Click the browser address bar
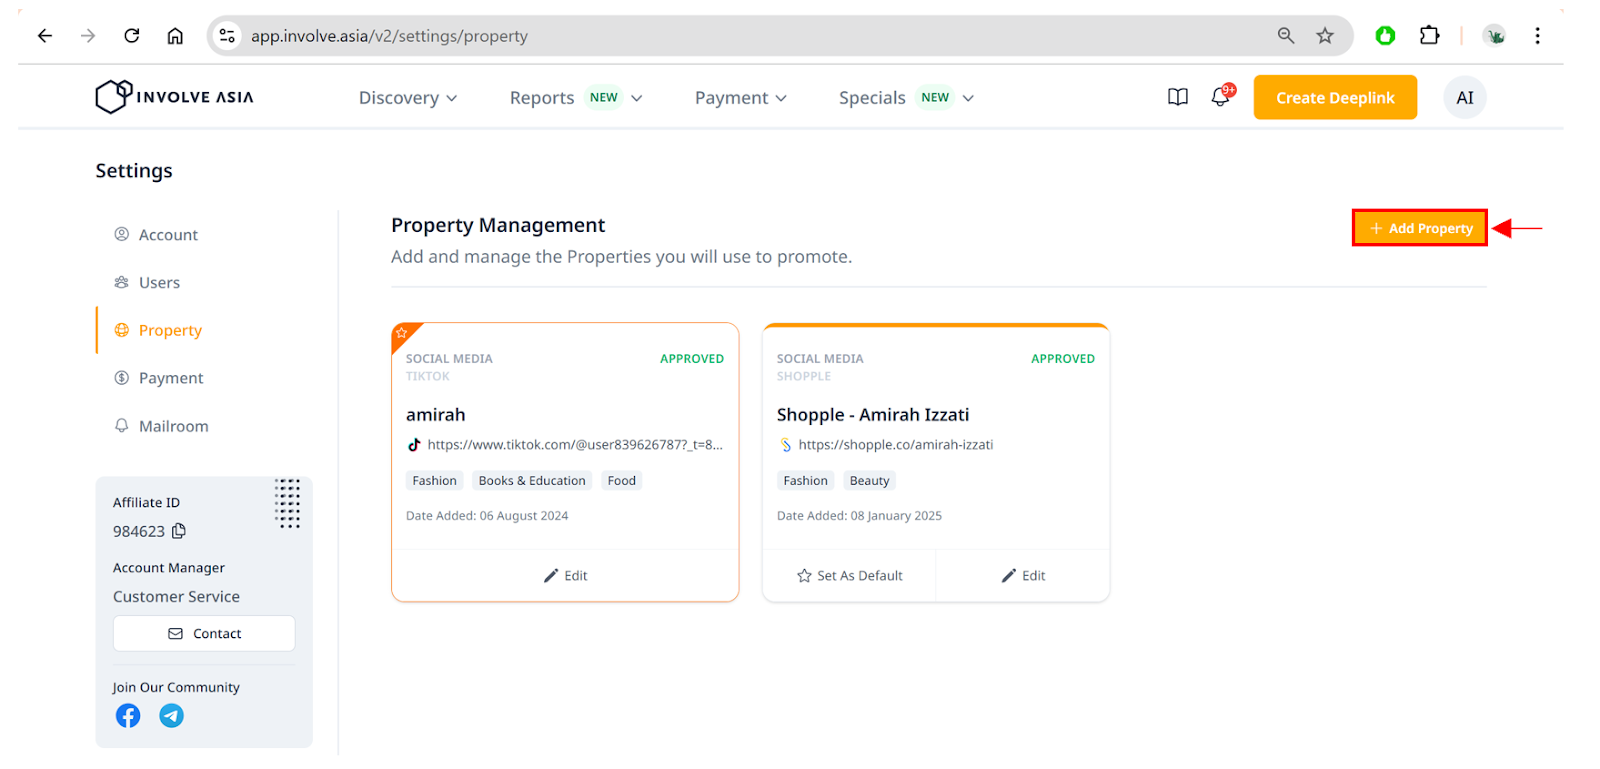 [x=700, y=36]
